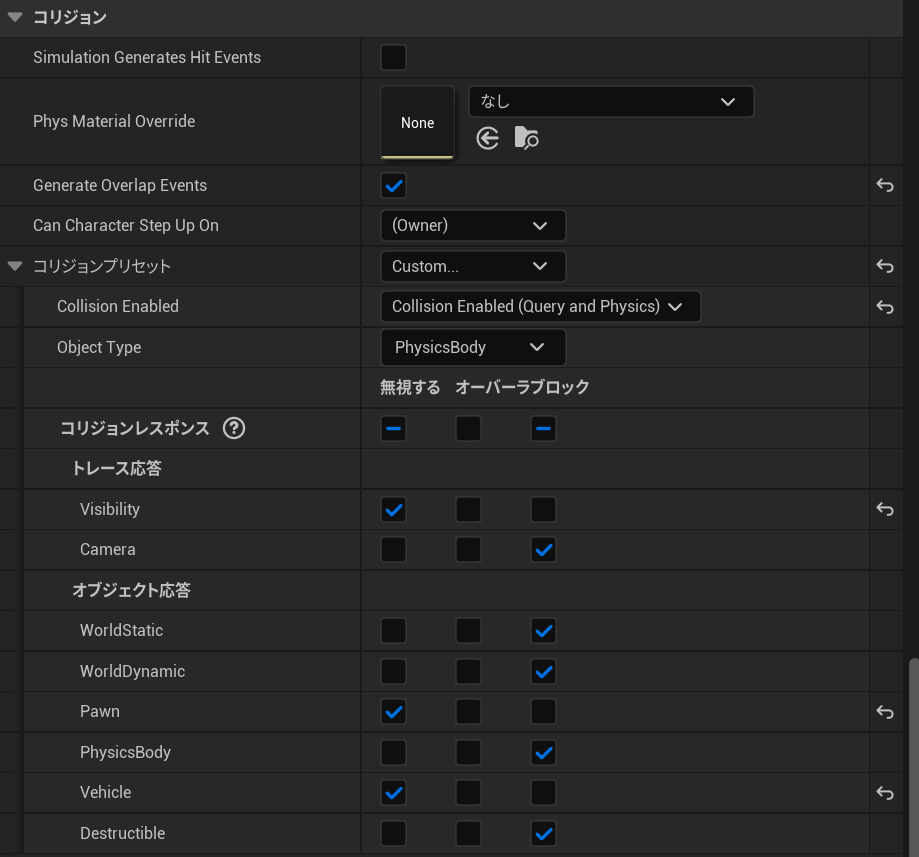919x857 pixels.
Task: Select the Simulation Generates Hit Events label
Action: tap(147, 57)
